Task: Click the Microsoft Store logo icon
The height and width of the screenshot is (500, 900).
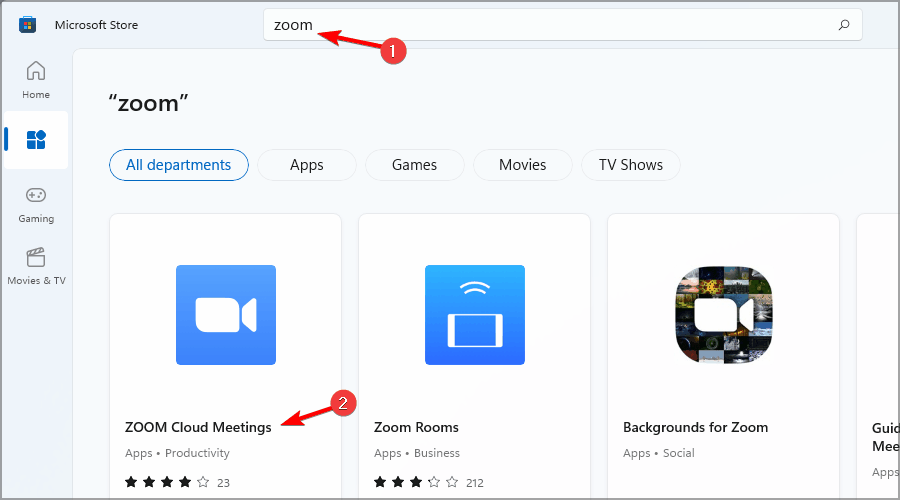Action: [x=27, y=25]
